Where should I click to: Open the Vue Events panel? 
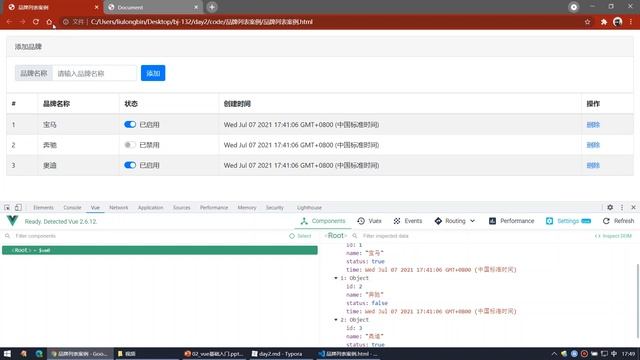(x=407, y=221)
